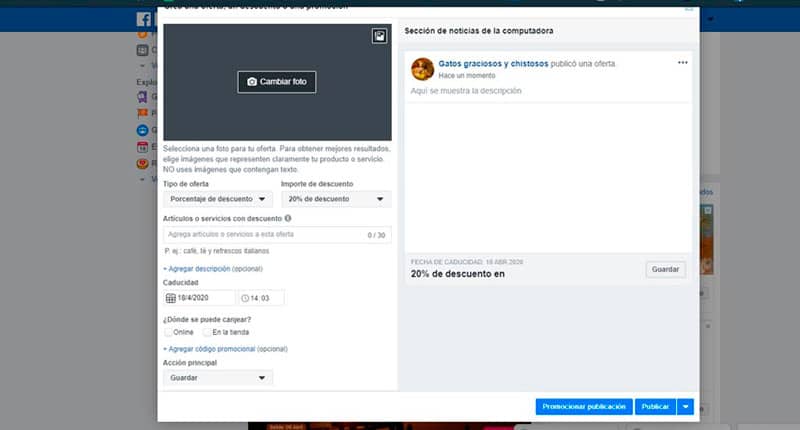Screen dimensions: 800x430
Task: Click the page avatar in preview post
Action: coord(422,69)
